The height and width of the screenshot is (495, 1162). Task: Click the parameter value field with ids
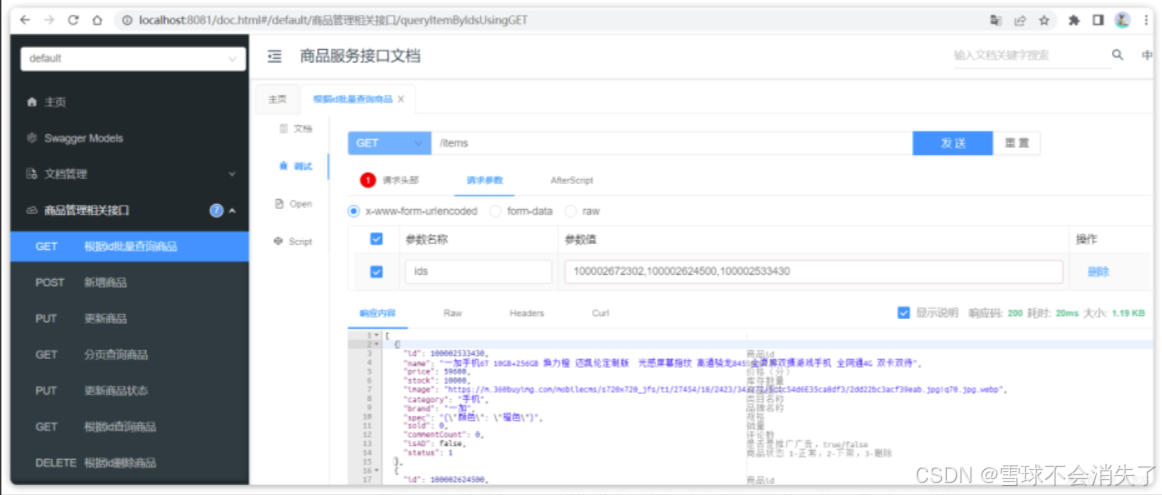814,271
